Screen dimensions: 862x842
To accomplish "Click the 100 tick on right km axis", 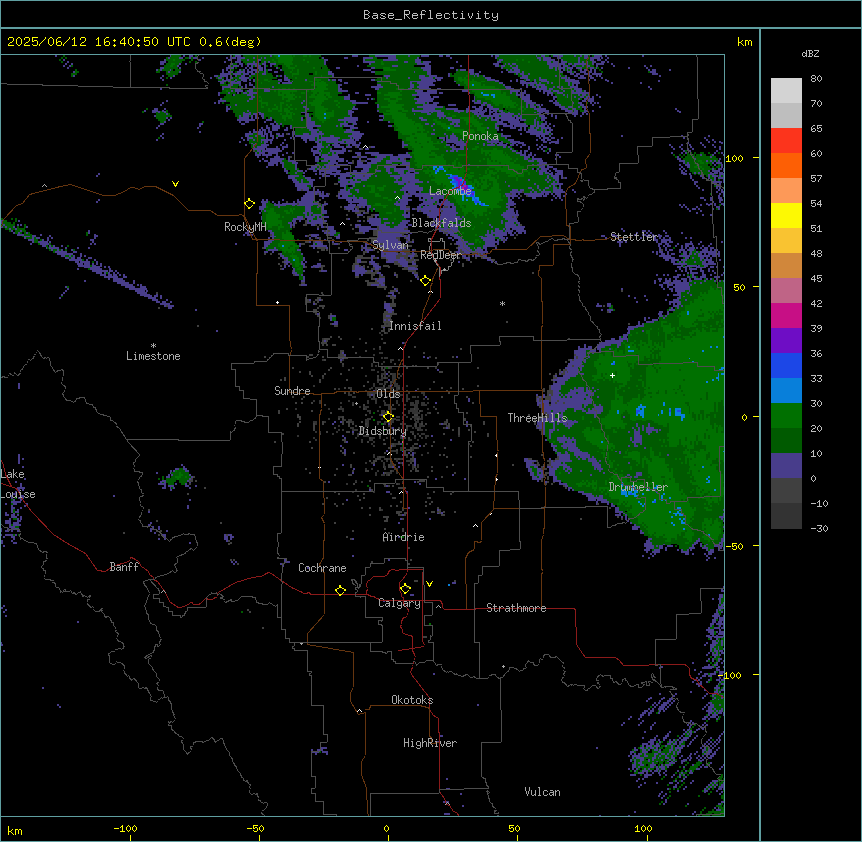I will 734,158.
